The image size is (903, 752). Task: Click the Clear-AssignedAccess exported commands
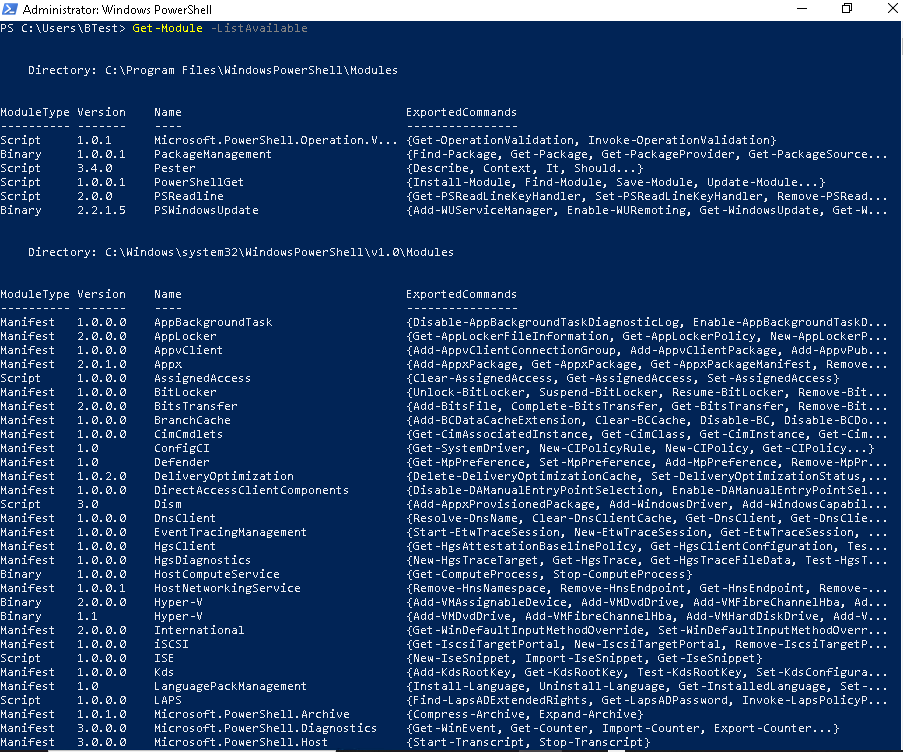623,378
